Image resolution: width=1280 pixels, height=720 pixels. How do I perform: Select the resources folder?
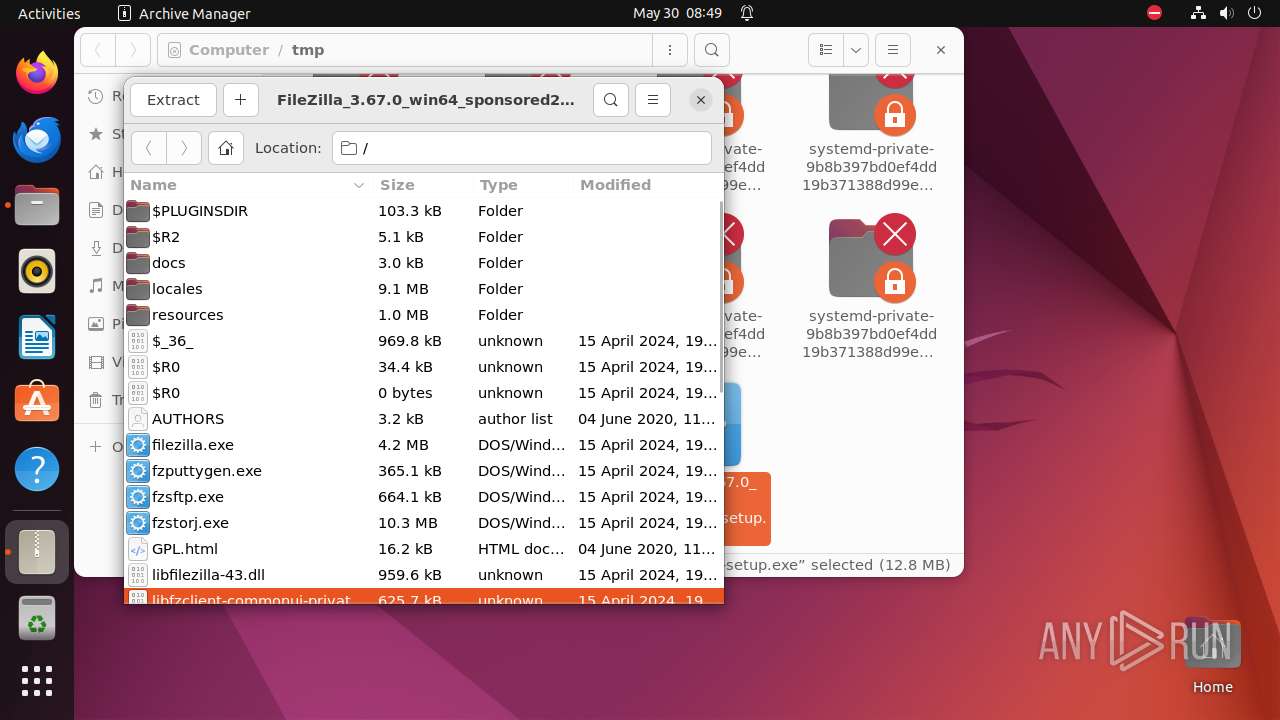coord(422,315)
